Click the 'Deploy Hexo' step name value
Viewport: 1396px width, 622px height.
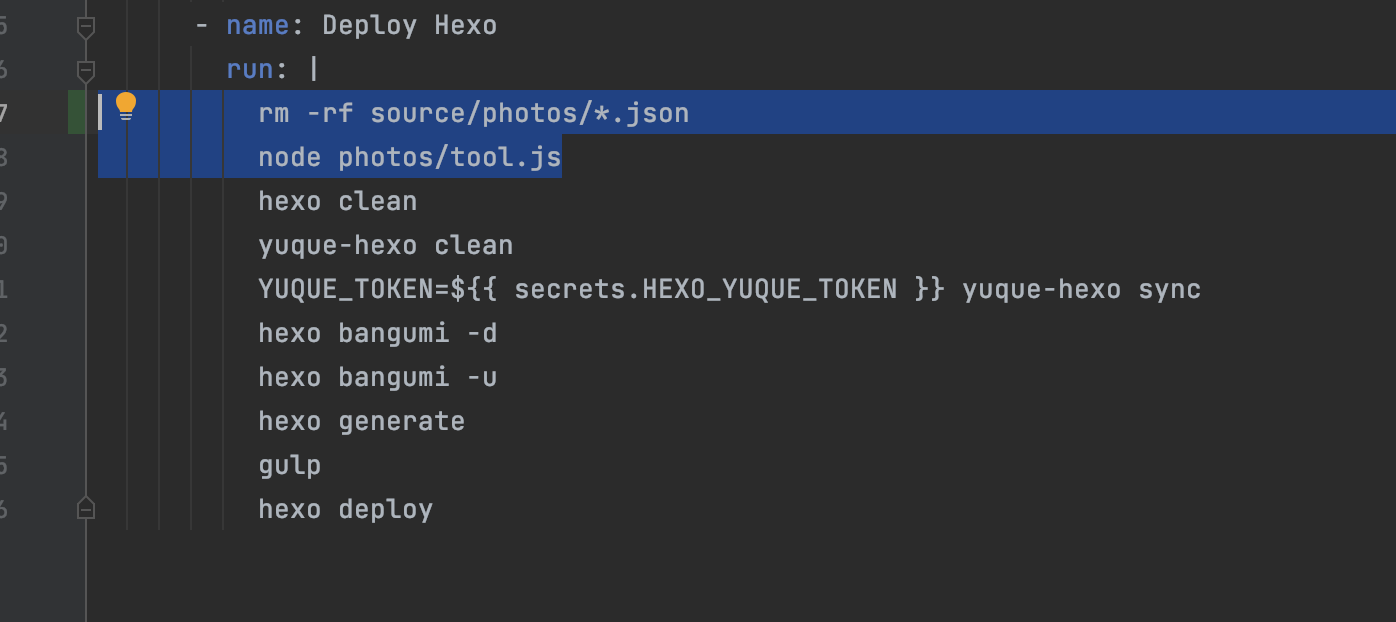409,25
